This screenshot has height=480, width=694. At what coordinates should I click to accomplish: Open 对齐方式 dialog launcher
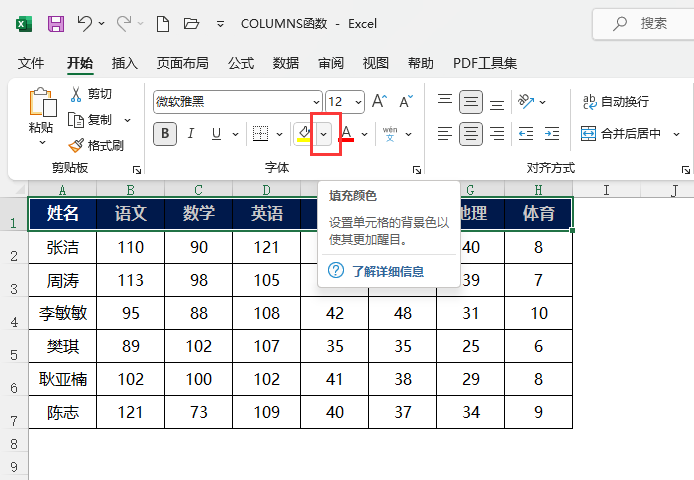686,170
